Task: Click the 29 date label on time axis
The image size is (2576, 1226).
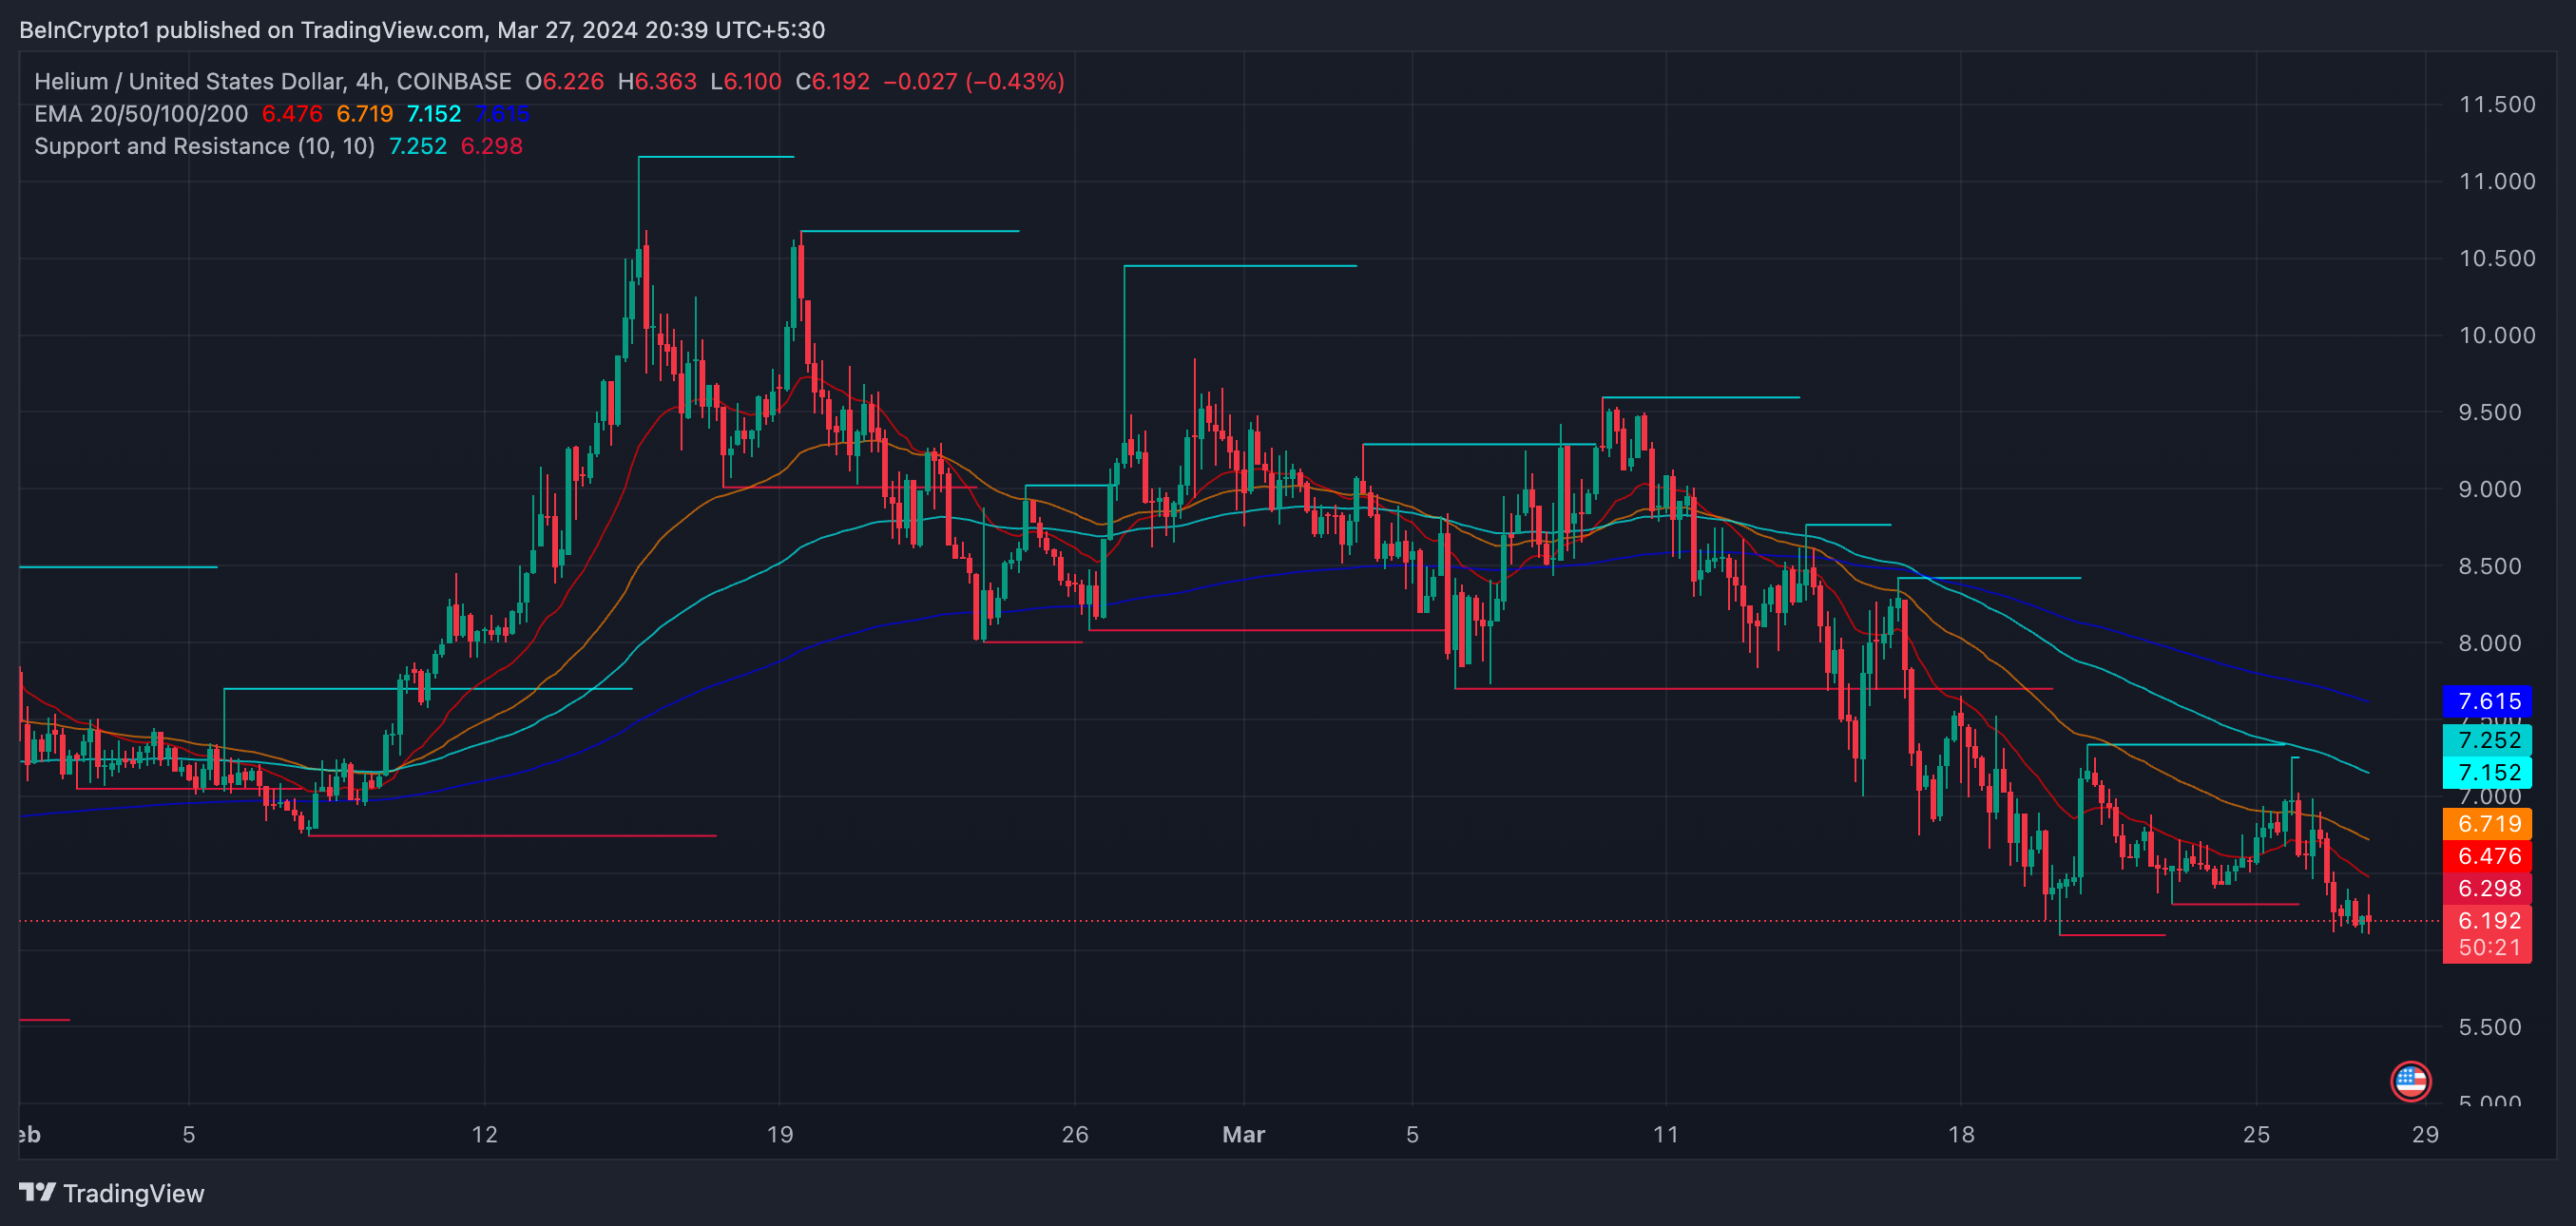Action: point(2424,1134)
